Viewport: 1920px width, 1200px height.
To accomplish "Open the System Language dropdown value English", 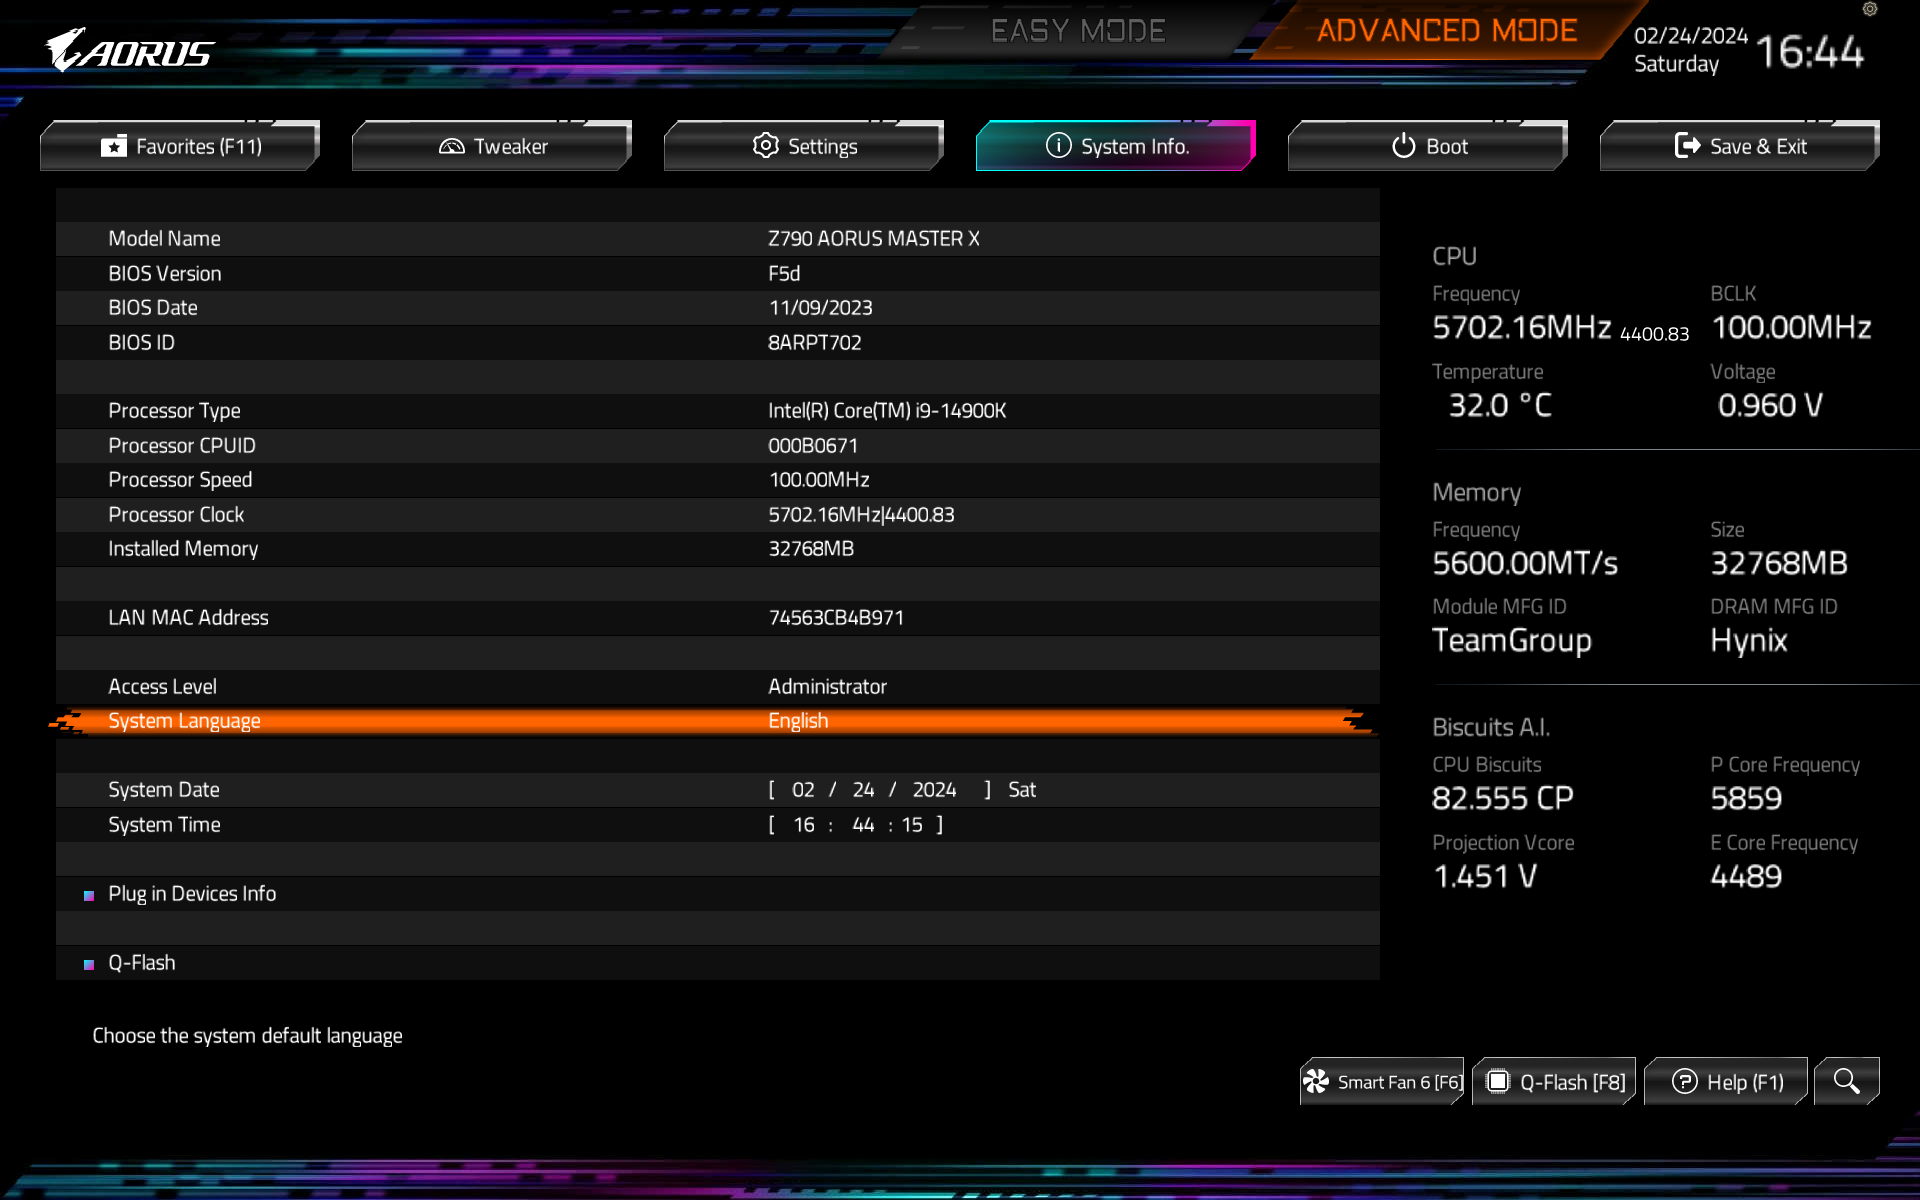I will coord(797,721).
